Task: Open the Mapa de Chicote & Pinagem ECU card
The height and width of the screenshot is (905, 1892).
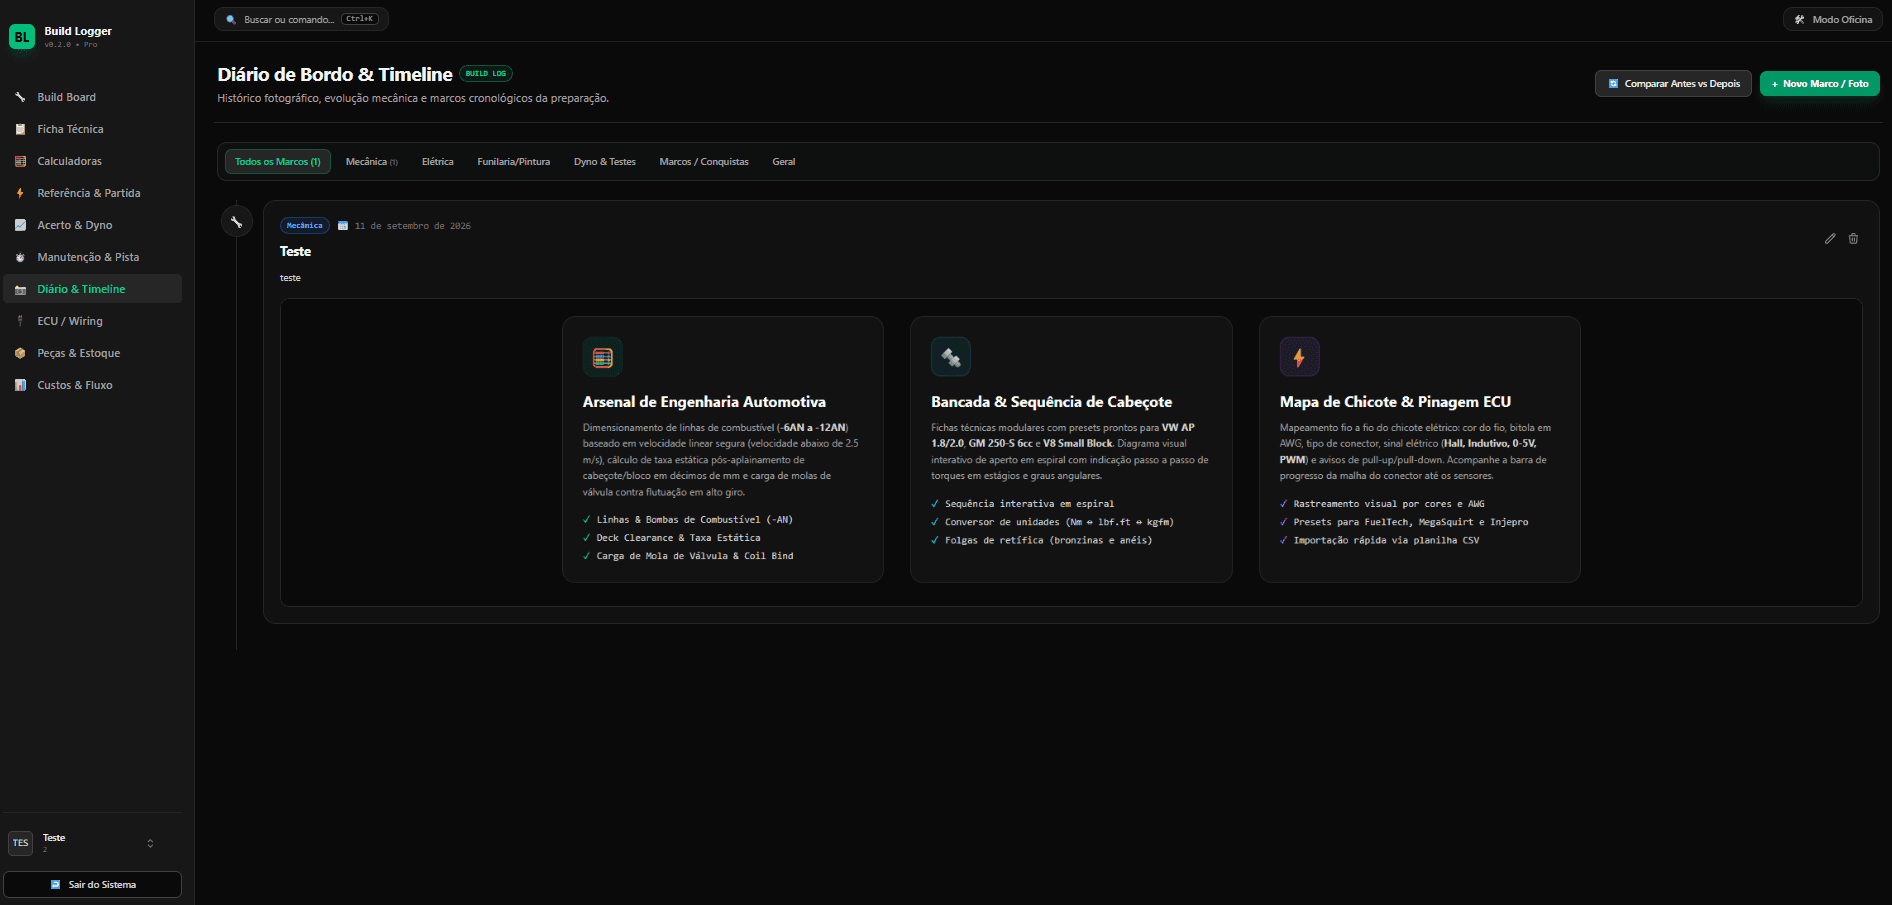Action: click(x=1420, y=450)
